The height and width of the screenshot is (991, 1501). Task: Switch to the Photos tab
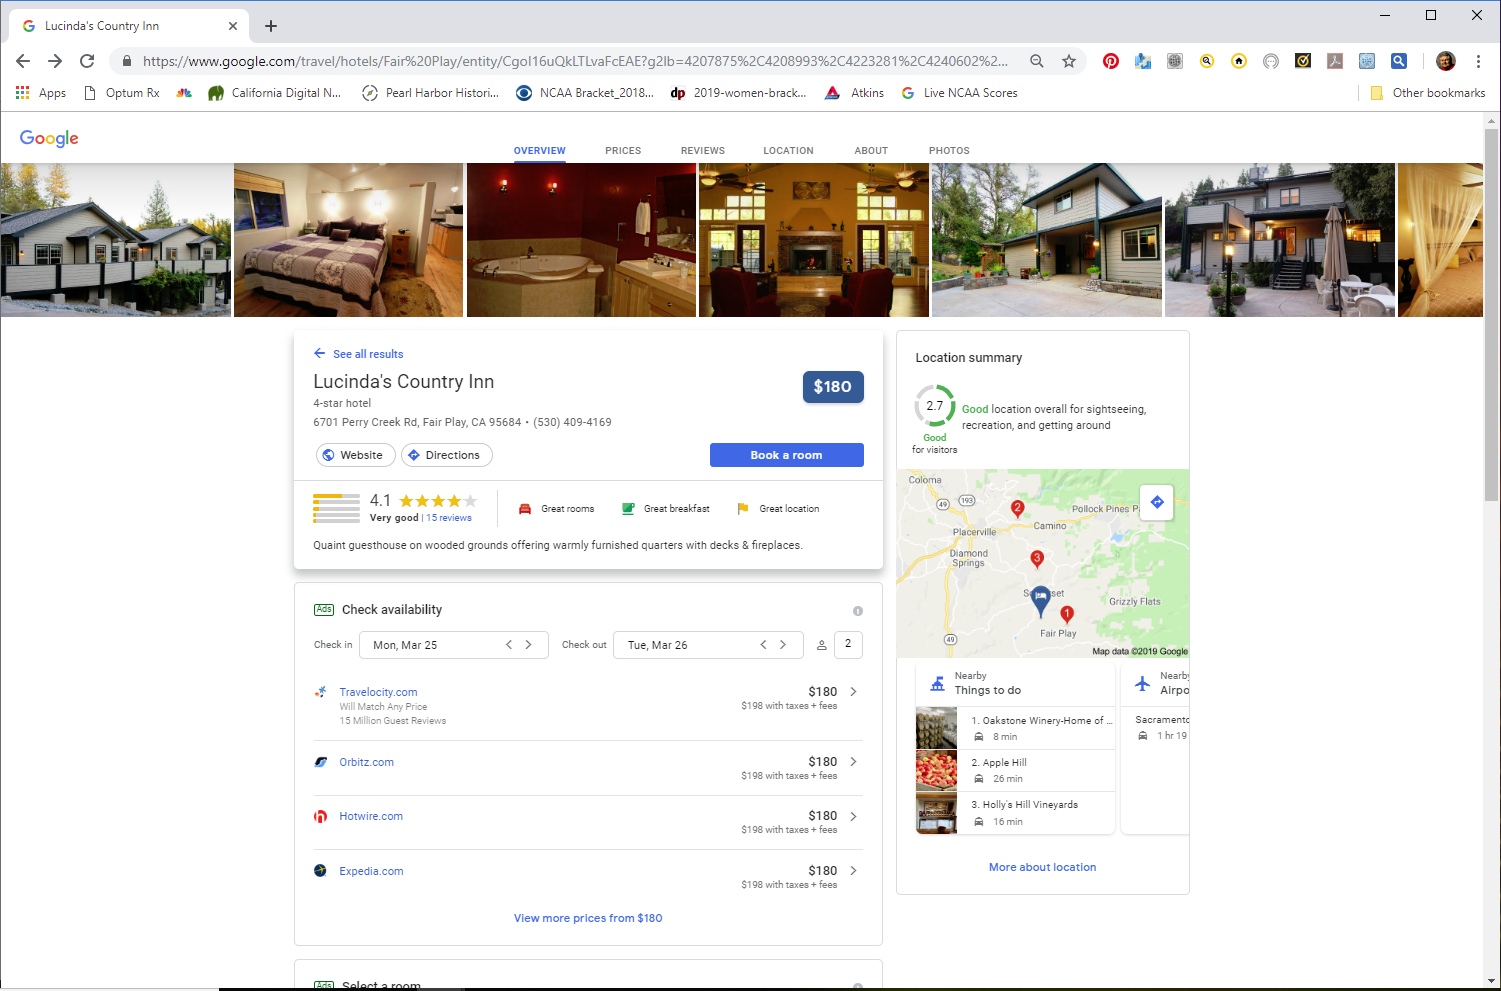949,151
